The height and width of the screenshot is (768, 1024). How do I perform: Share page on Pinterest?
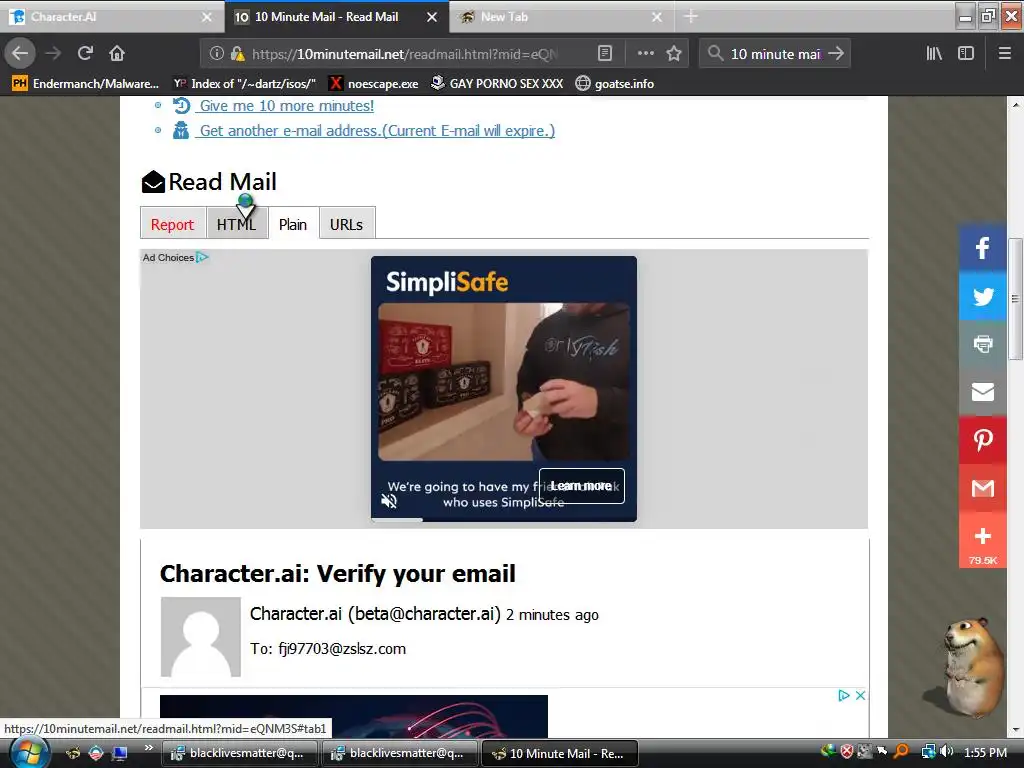(982, 440)
